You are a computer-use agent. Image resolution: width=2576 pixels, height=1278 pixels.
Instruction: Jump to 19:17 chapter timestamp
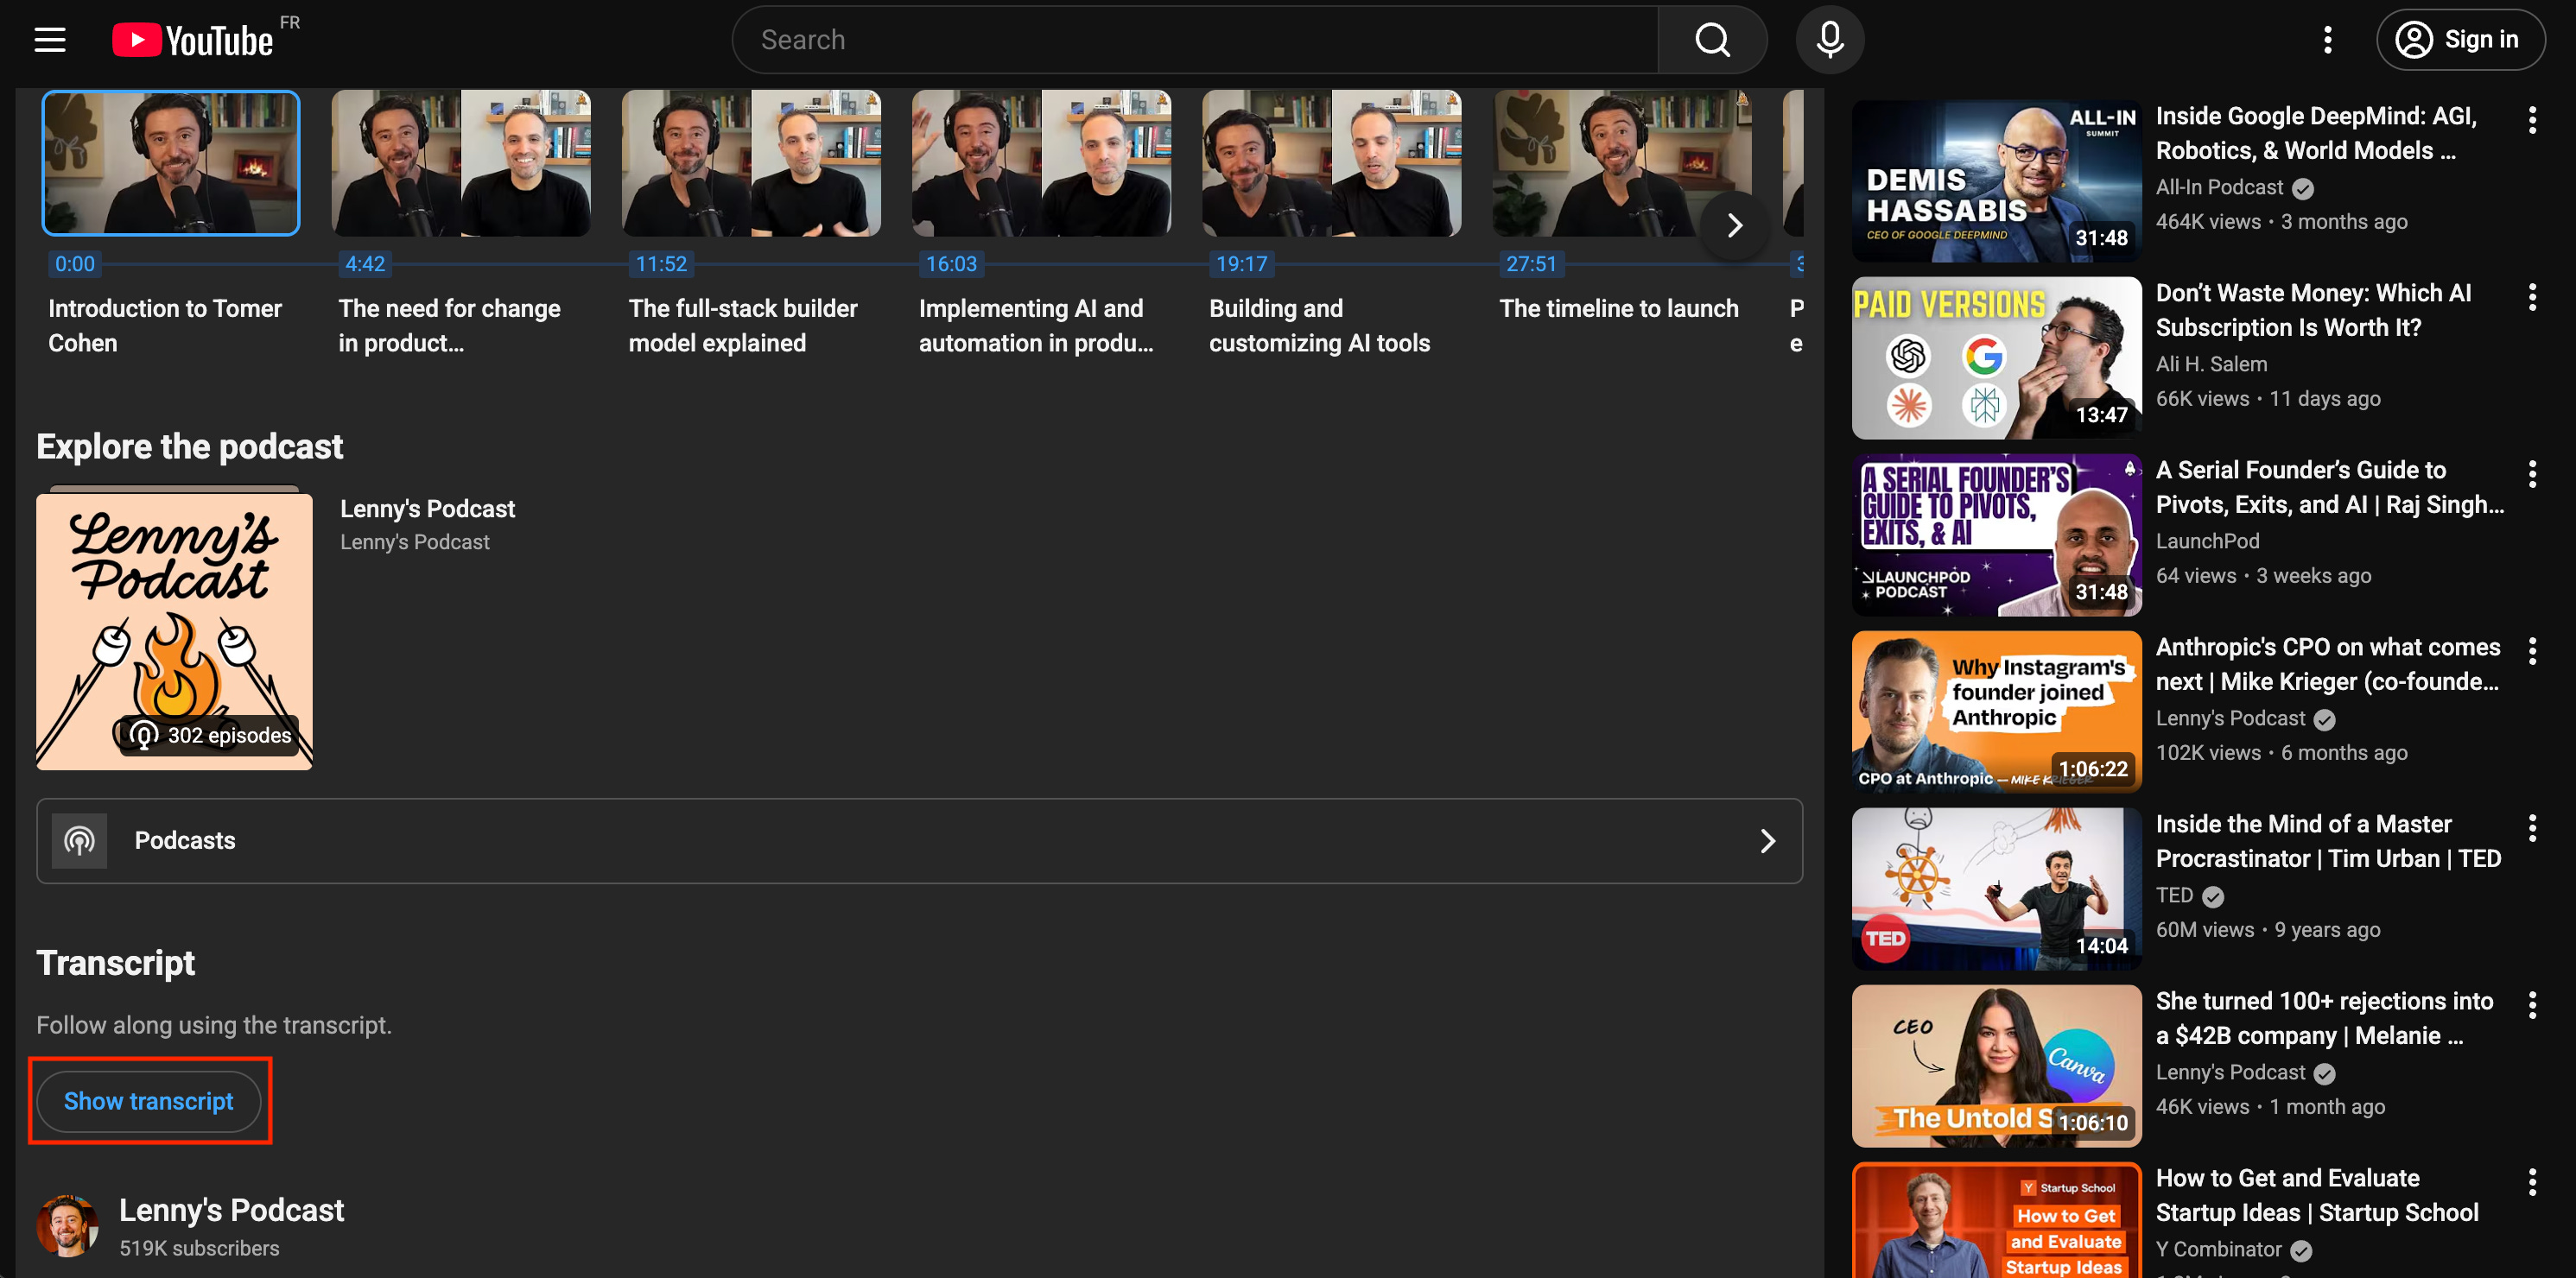pos(1241,264)
